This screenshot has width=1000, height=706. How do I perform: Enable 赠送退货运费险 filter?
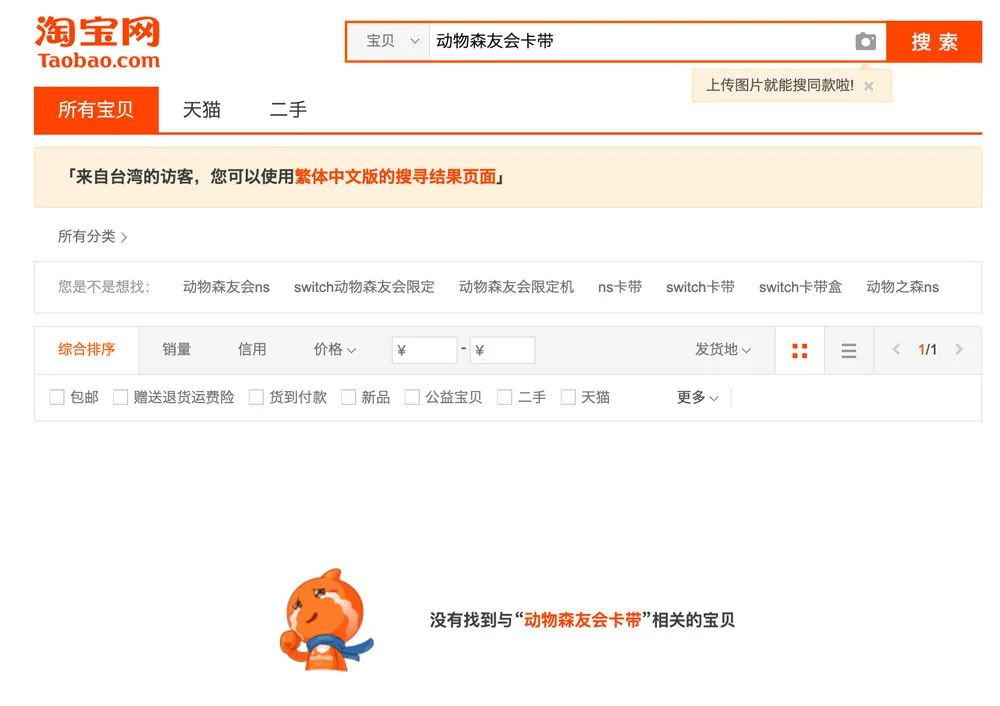[121, 397]
